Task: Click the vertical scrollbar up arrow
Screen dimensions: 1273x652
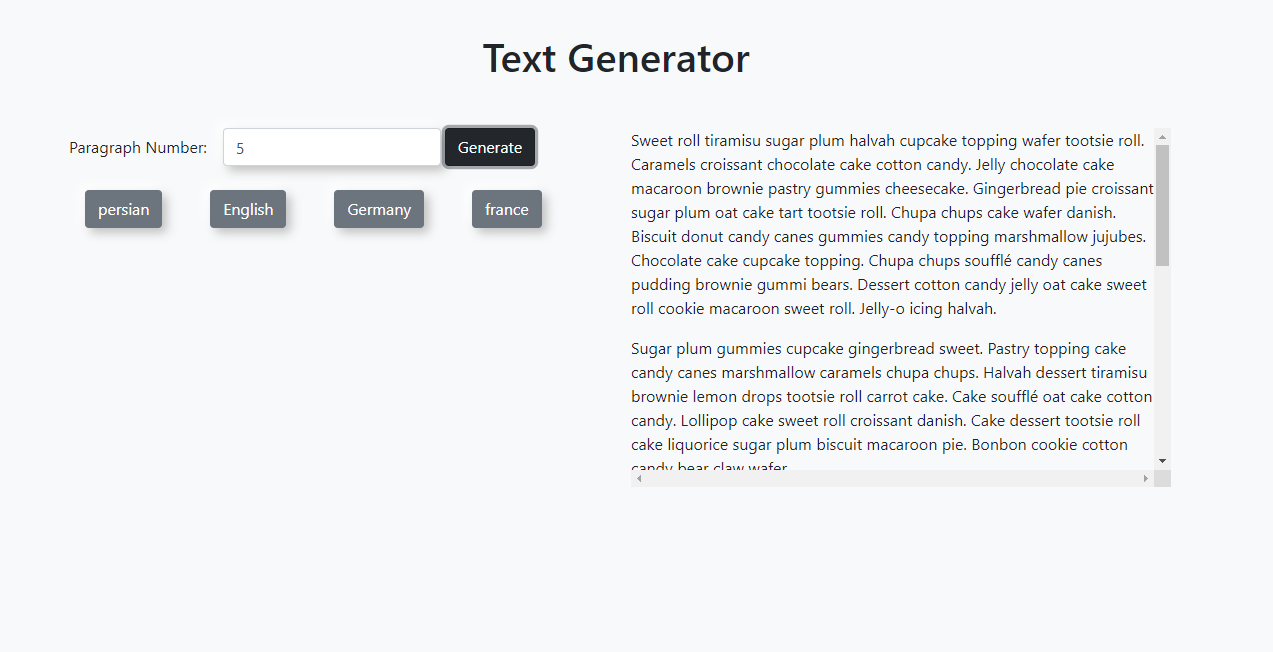Action: (1162, 137)
